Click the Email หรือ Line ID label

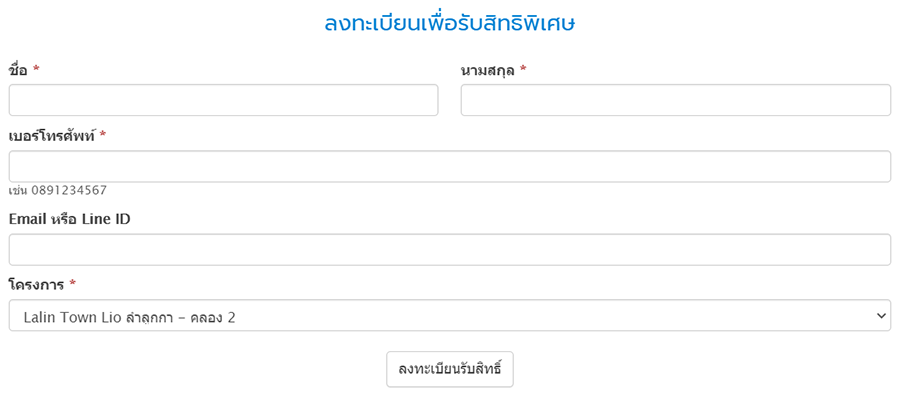coord(69,218)
